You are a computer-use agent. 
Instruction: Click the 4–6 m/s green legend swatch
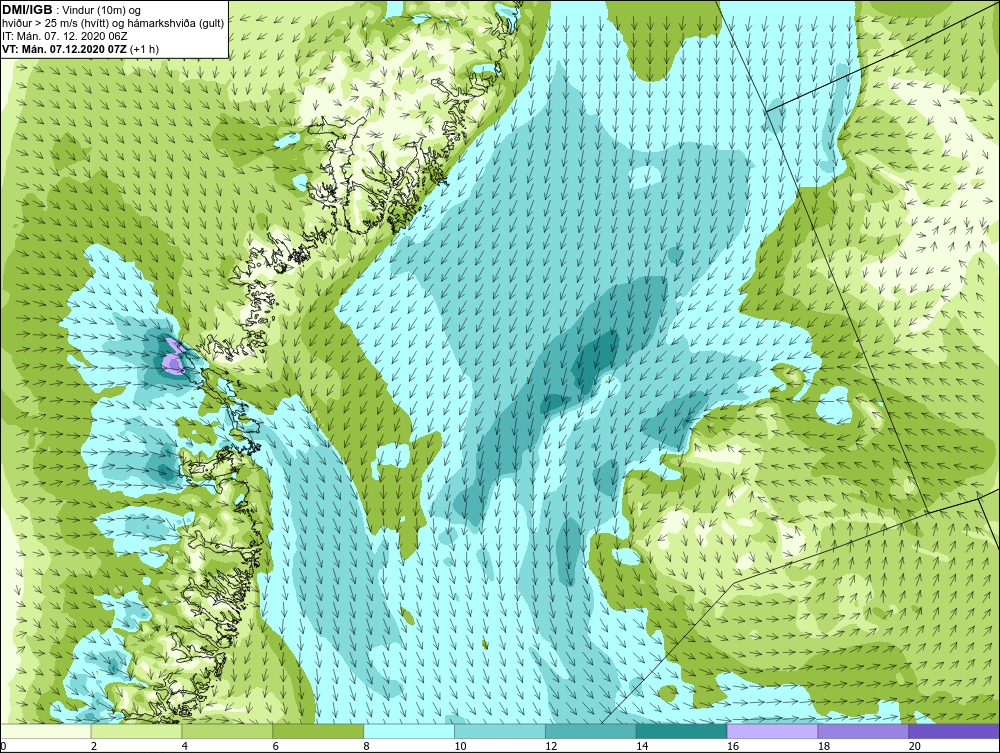[x=227, y=731]
